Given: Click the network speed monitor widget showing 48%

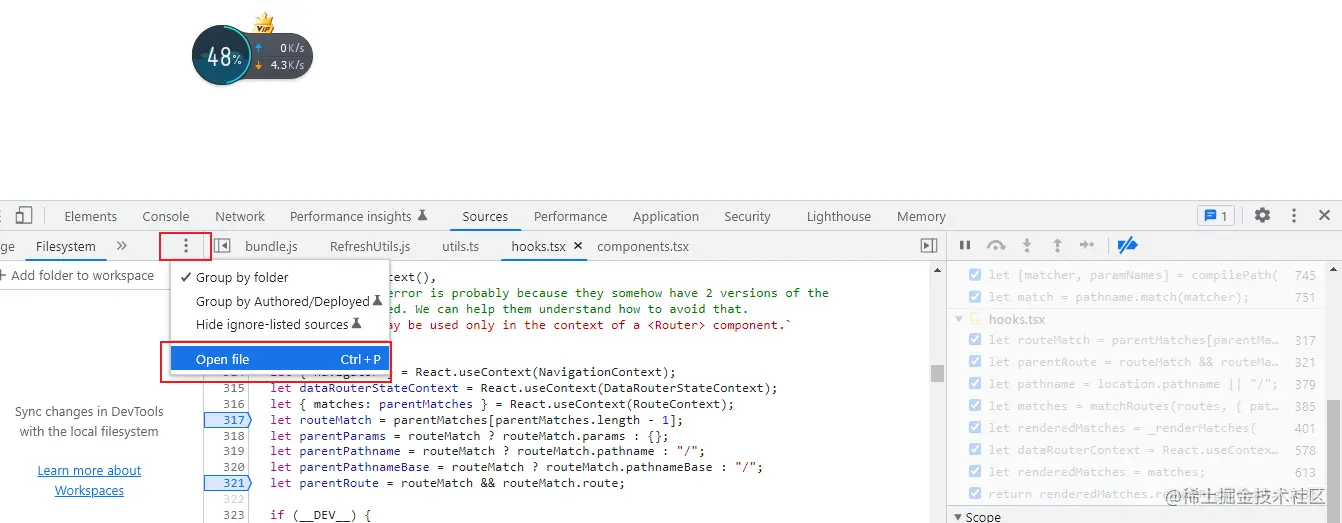Looking at the screenshot, I should pyautogui.click(x=252, y=56).
